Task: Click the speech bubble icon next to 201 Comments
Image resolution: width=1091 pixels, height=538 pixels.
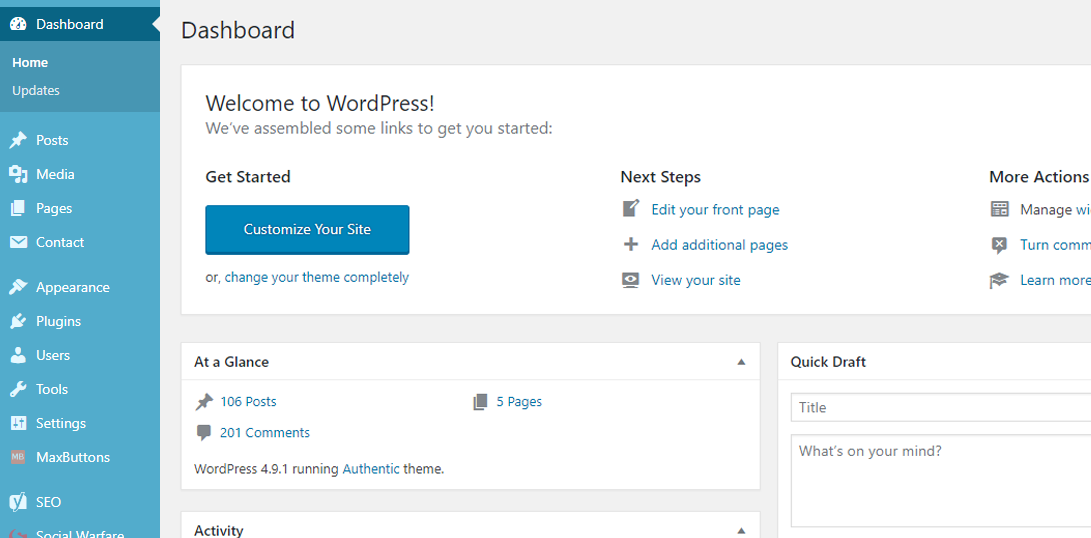Action: [204, 433]
